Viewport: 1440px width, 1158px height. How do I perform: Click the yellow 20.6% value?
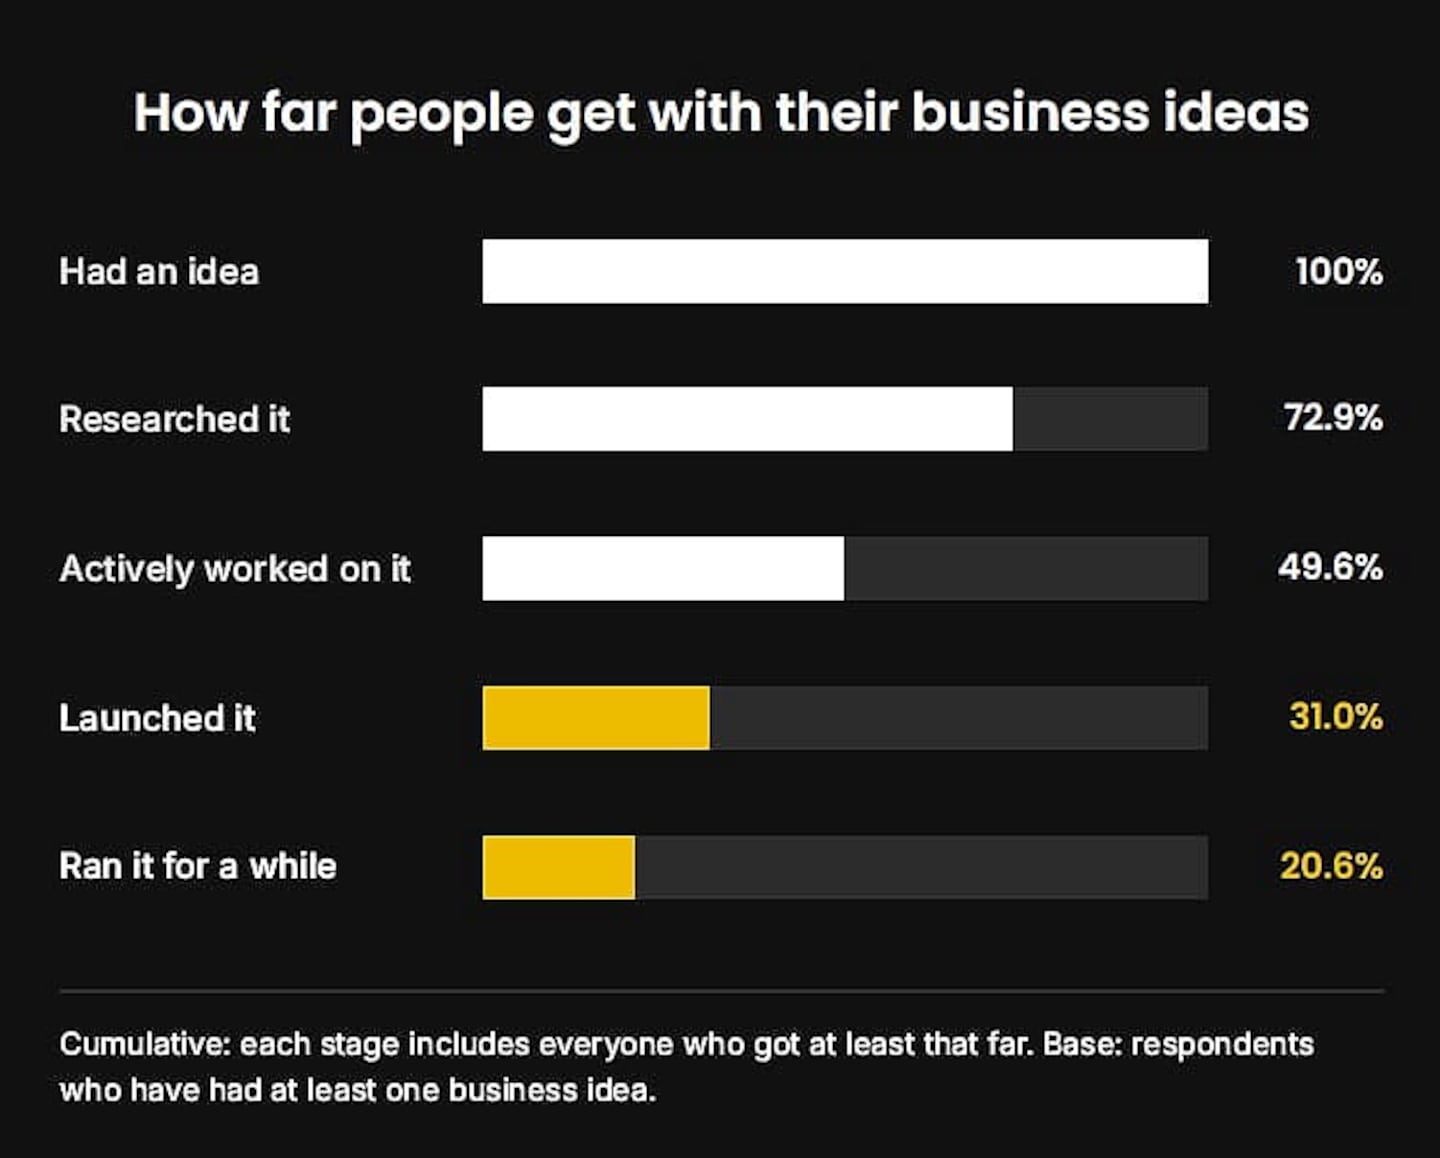click(1332, 865)
